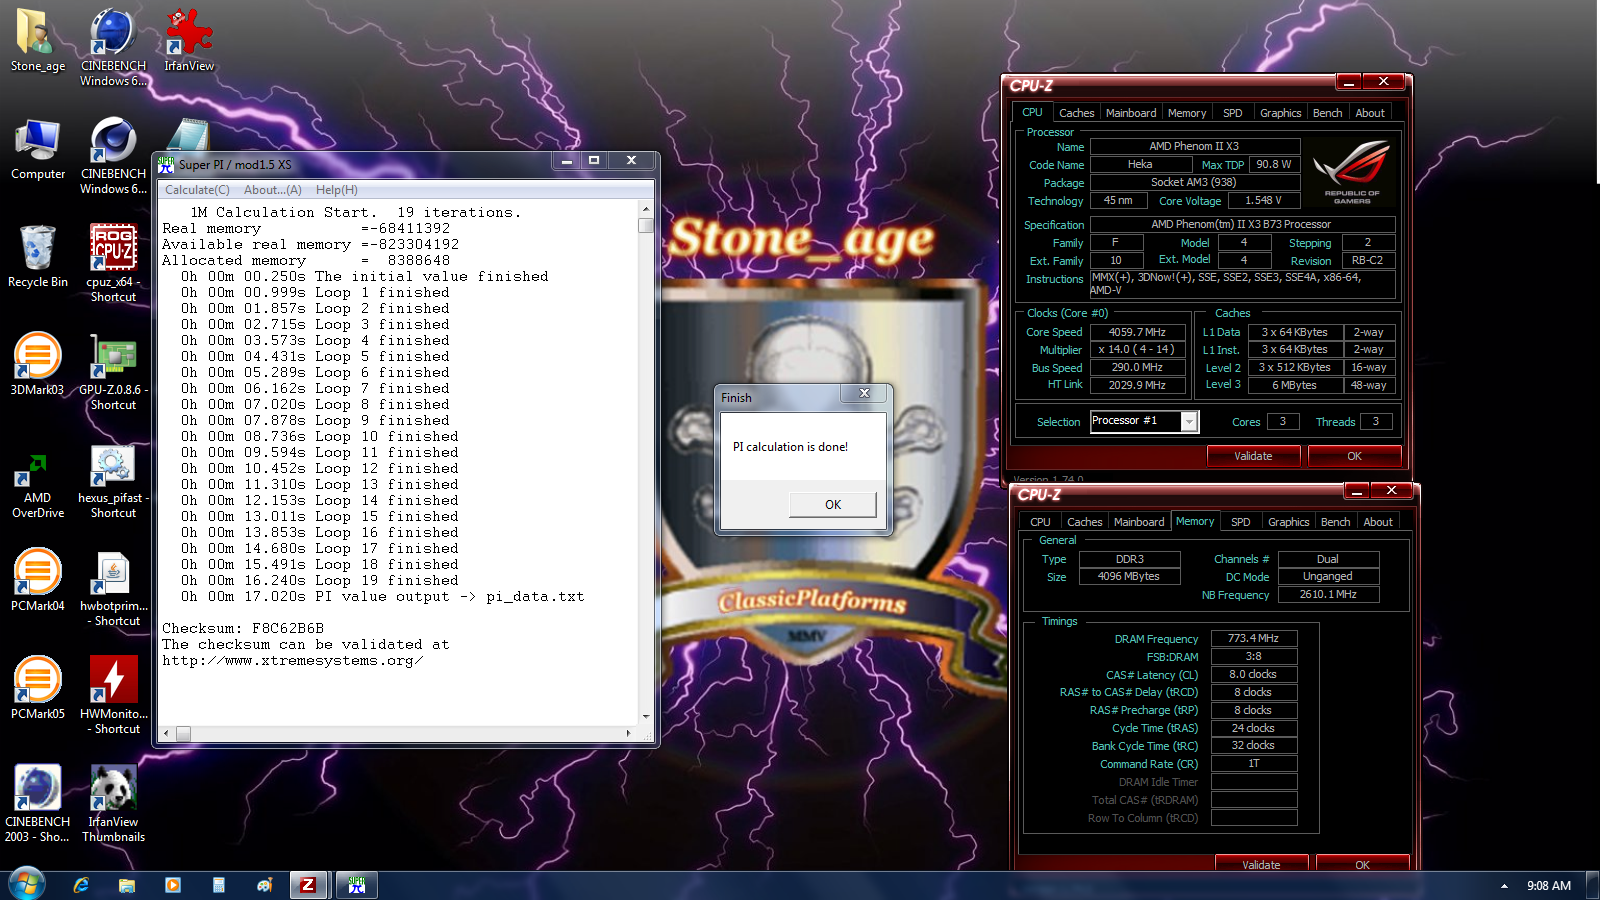Click the Bus Speed value 290.0 MHz

tap(1137, 368)
